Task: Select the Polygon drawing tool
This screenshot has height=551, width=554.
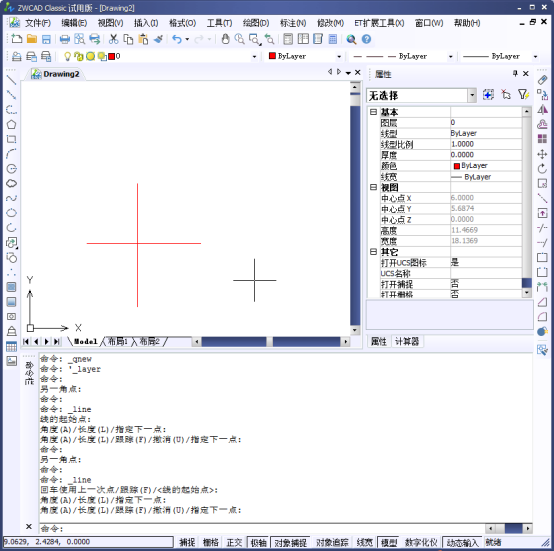Action: 11,124
